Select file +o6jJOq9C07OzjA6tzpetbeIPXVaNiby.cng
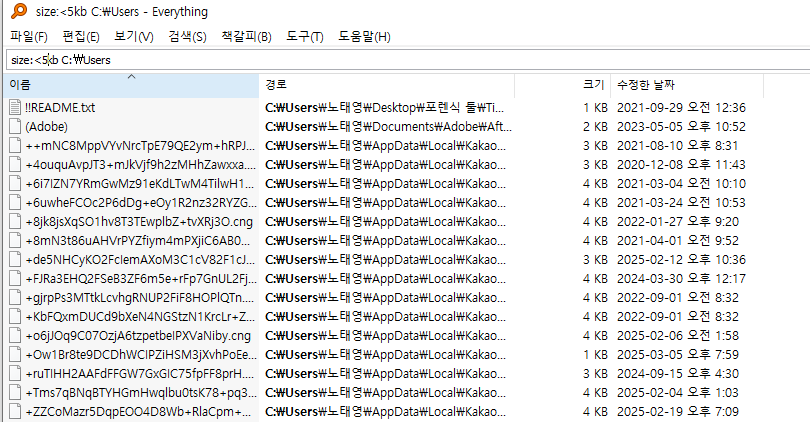This screenshot has width=810, height=422. [x=138, y=336]
